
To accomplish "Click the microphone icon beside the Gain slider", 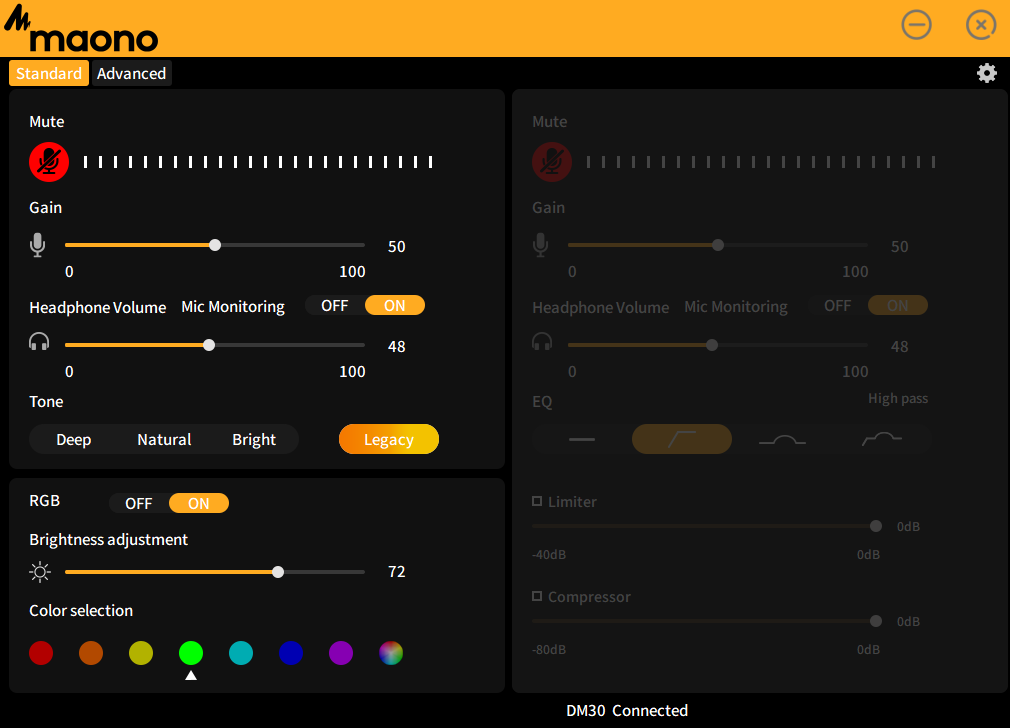I will (x=37, y=244).
